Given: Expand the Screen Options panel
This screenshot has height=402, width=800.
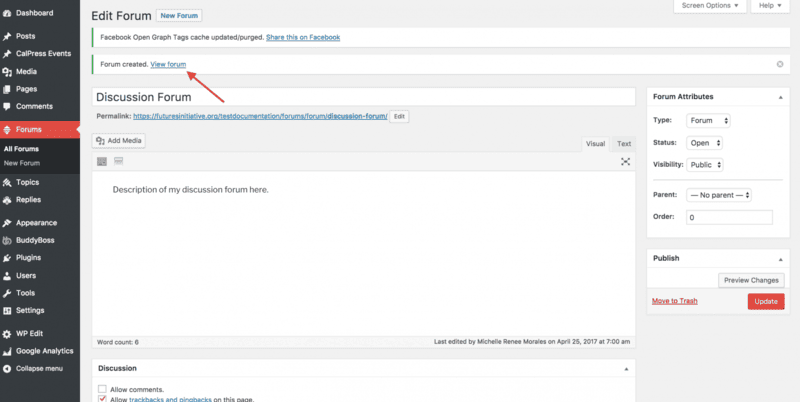Looking at the screenshot, I should coord(710,6).
